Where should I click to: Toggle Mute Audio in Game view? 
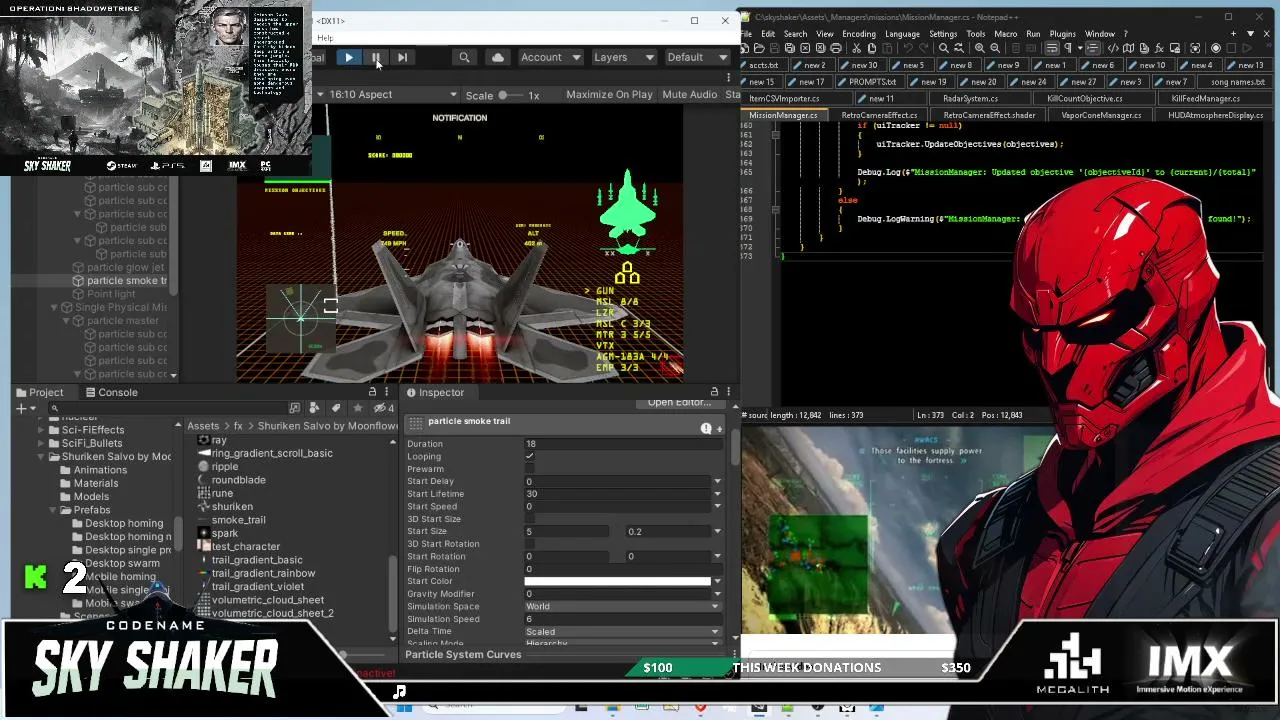click(x=689, y=95)
